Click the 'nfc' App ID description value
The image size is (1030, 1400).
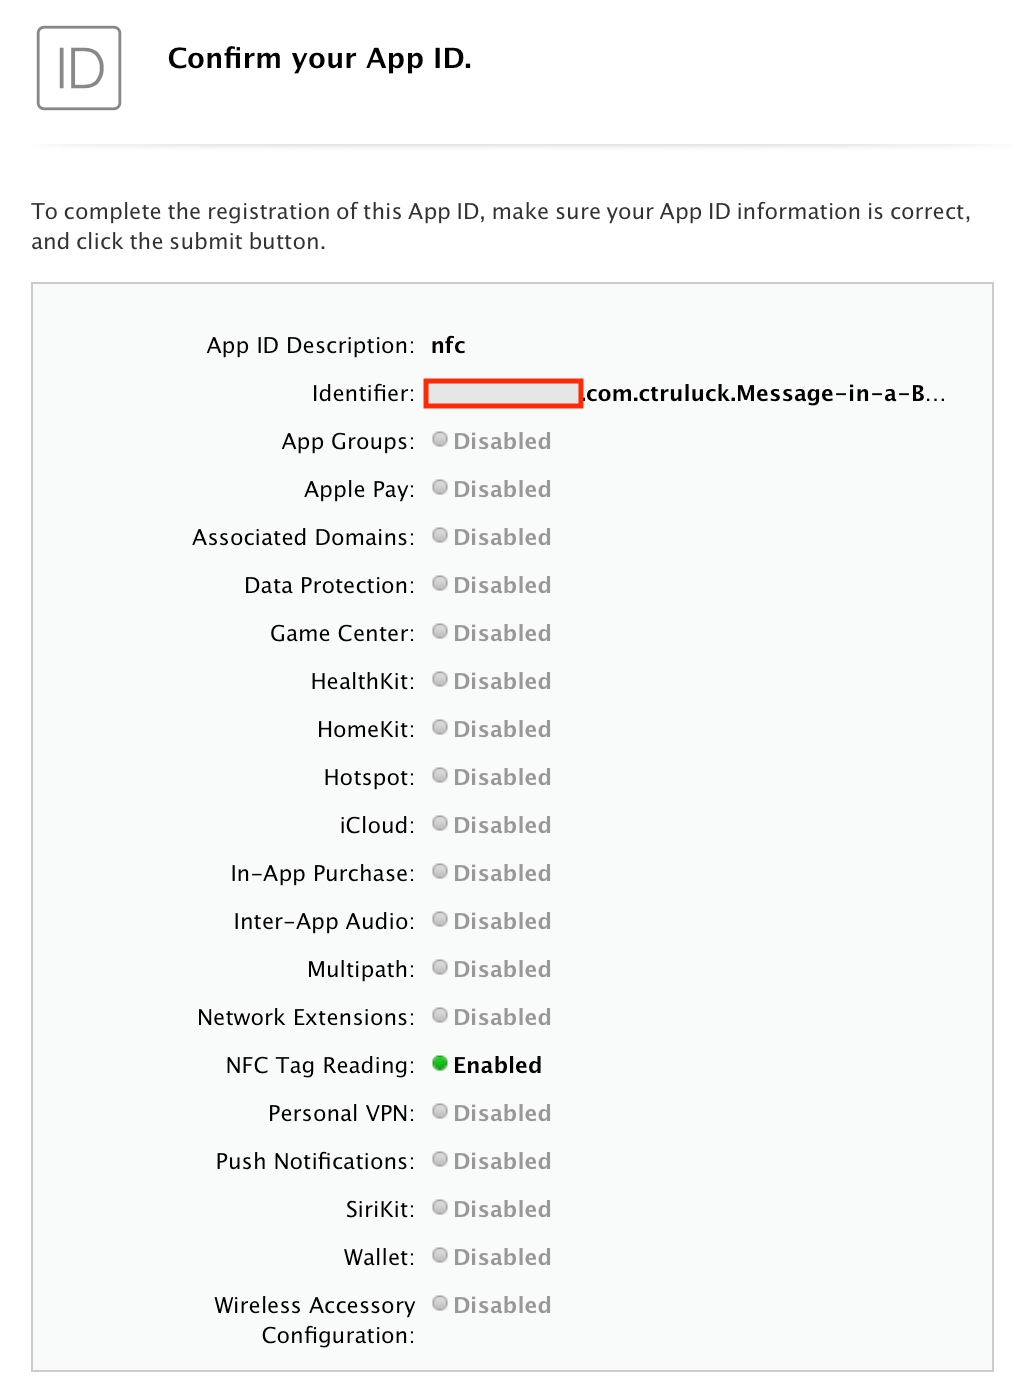point(448,345)
